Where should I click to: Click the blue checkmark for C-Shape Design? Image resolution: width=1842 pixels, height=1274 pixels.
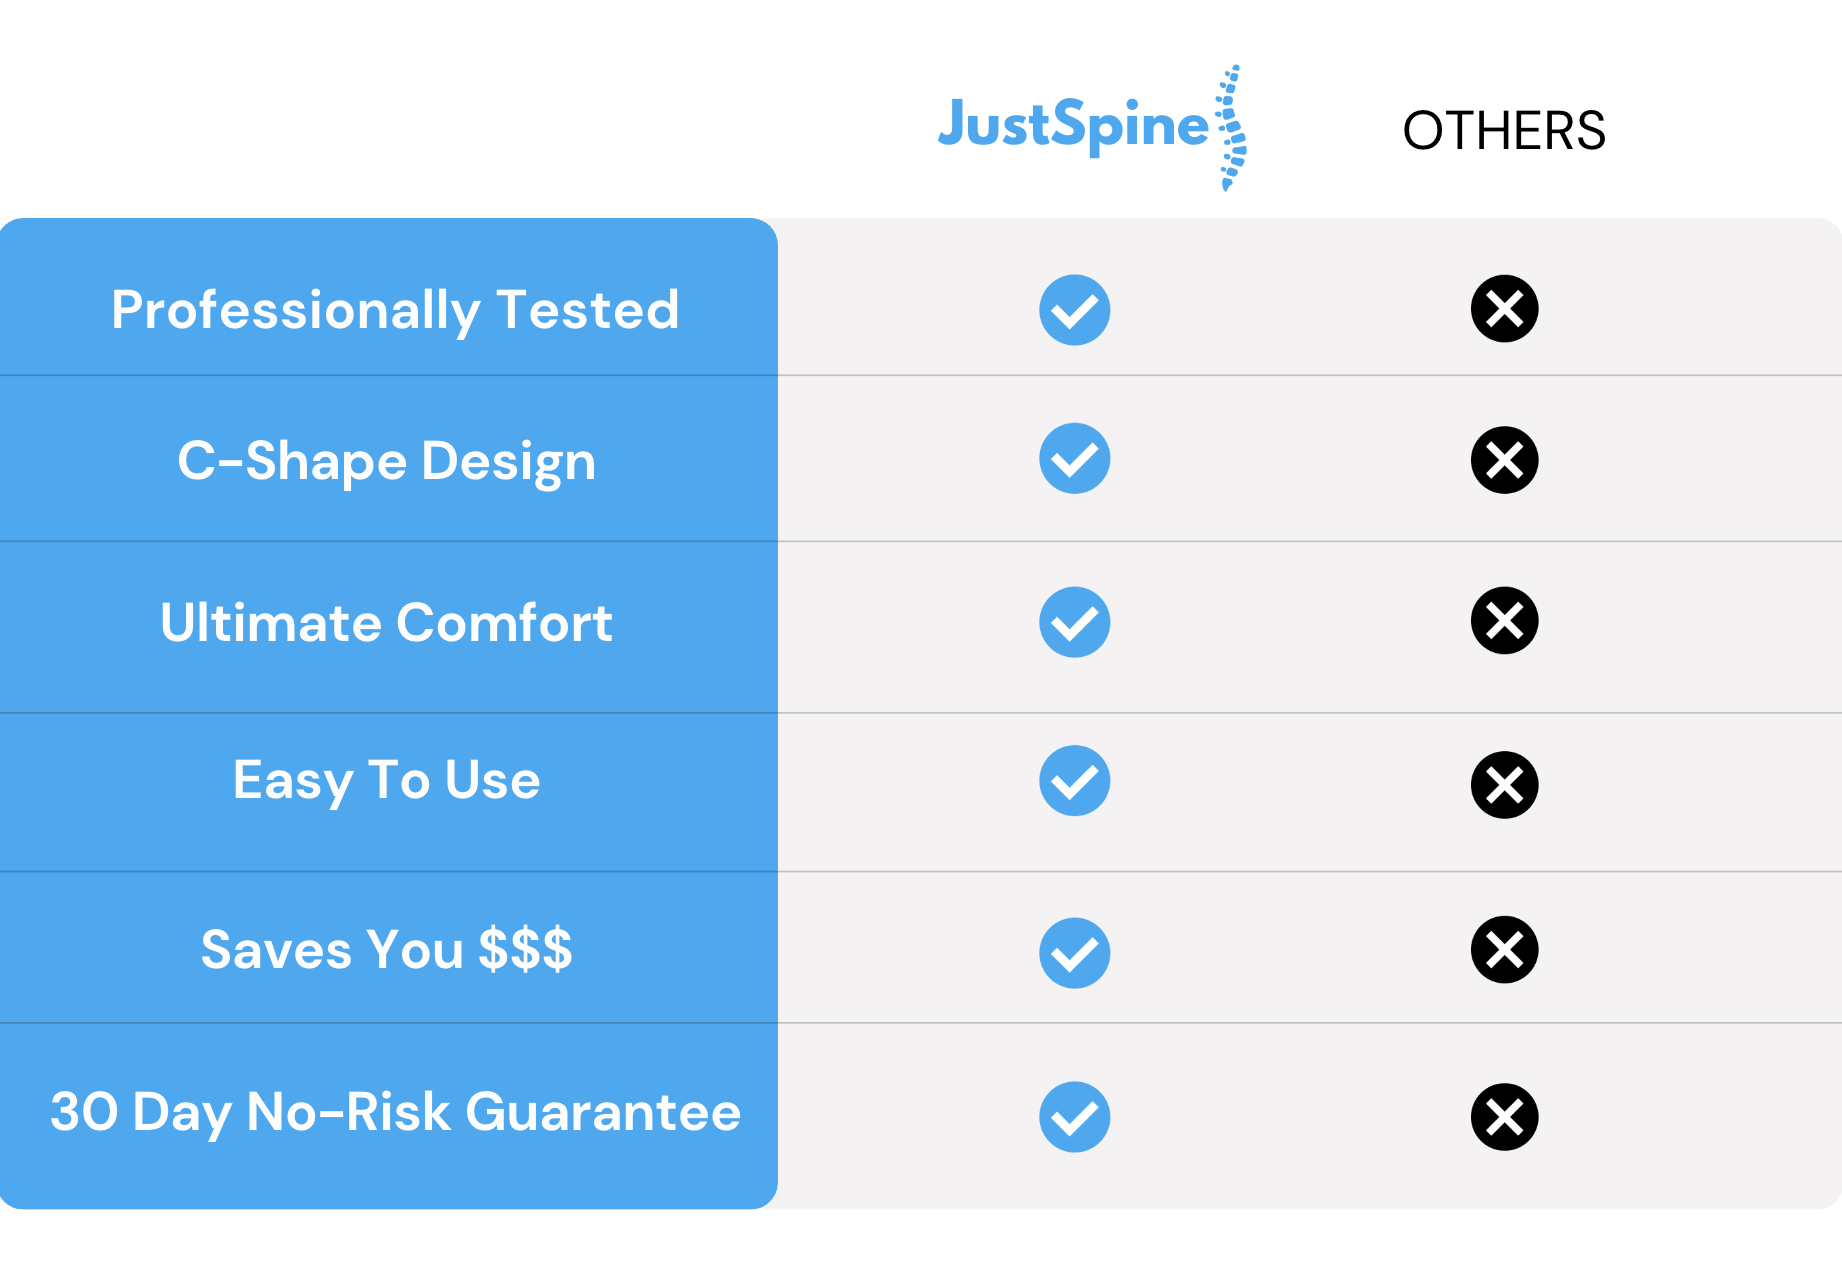pyautogui.click(x=1075, y=458)
